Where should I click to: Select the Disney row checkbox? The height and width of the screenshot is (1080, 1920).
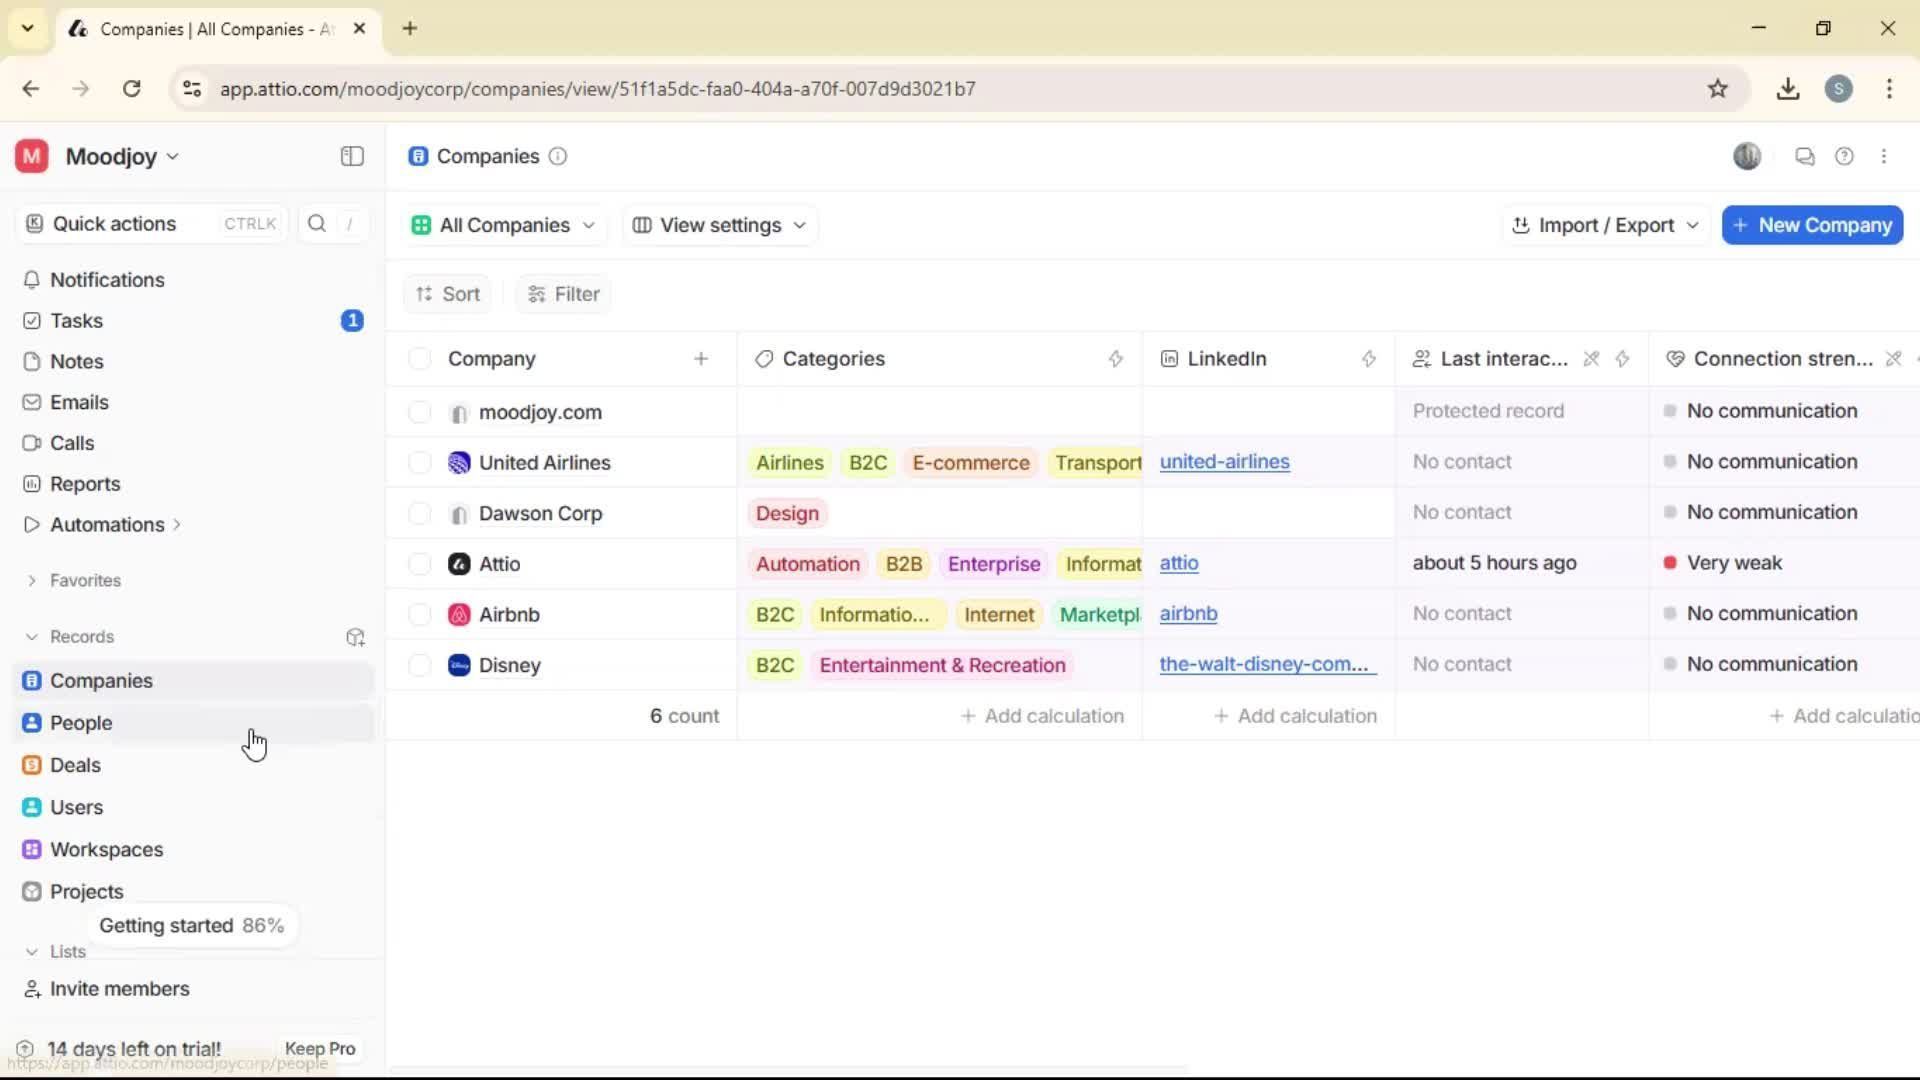tap(420, 665)
